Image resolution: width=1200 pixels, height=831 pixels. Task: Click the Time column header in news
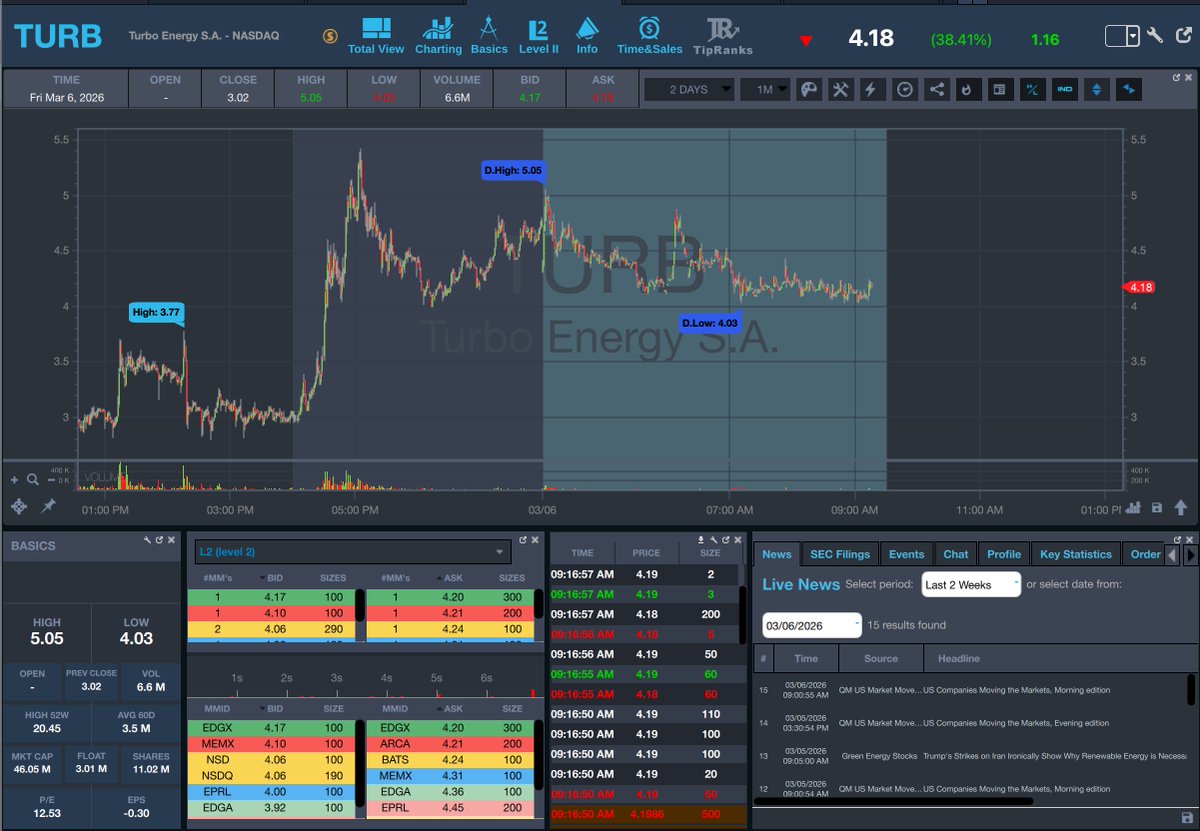(806, 658)
